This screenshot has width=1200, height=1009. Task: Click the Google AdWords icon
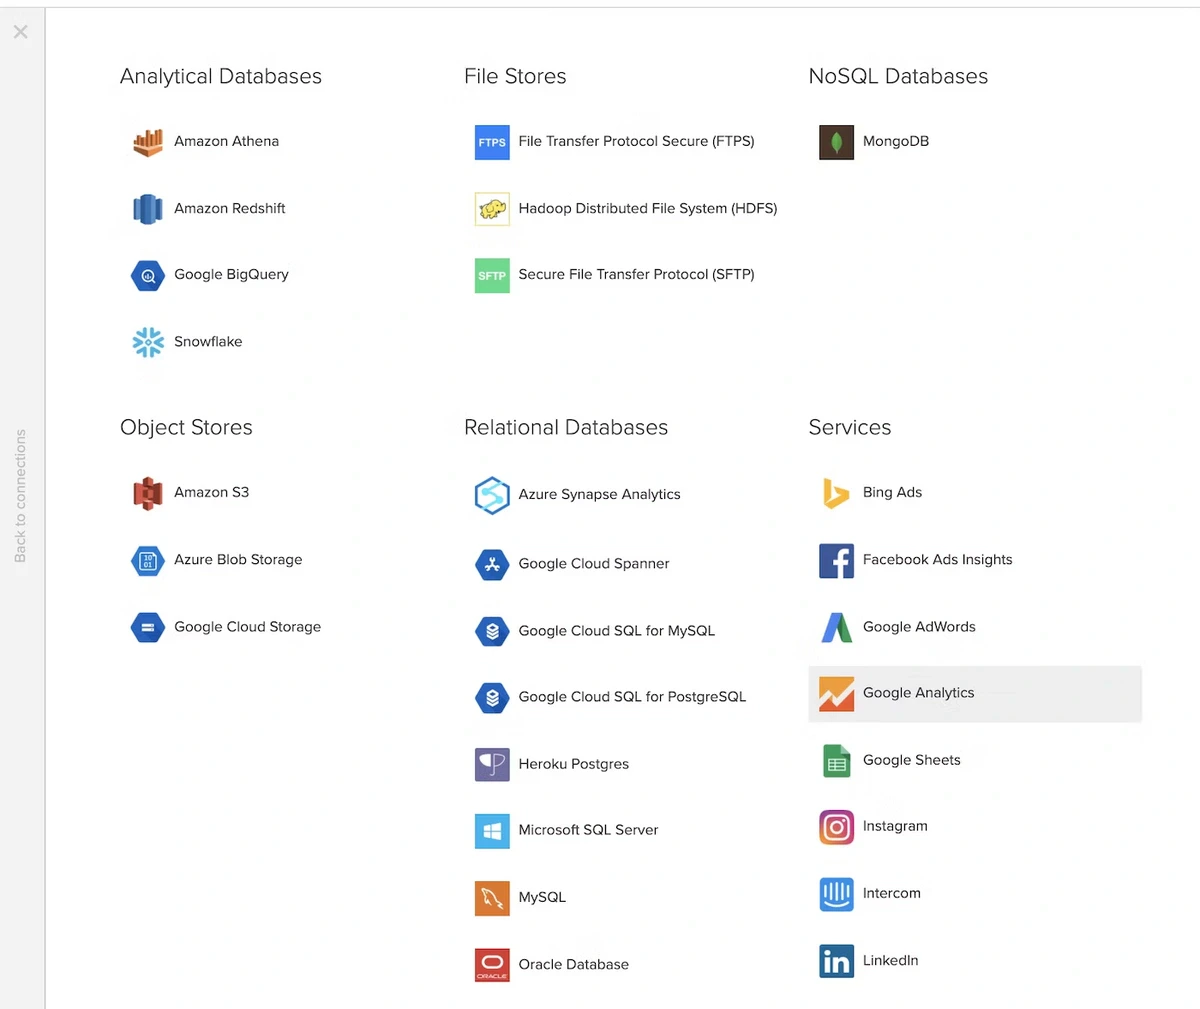(836, 627)
